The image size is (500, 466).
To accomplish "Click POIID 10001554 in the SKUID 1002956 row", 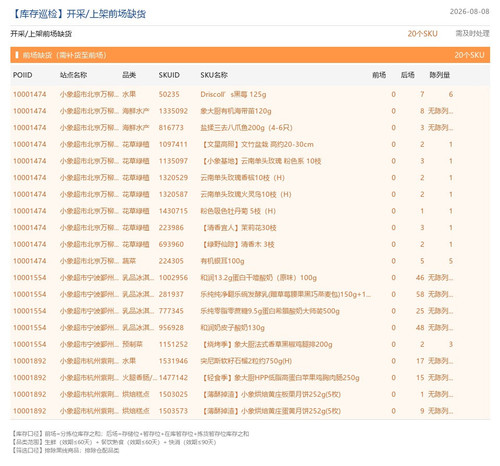I will [30, 278].
